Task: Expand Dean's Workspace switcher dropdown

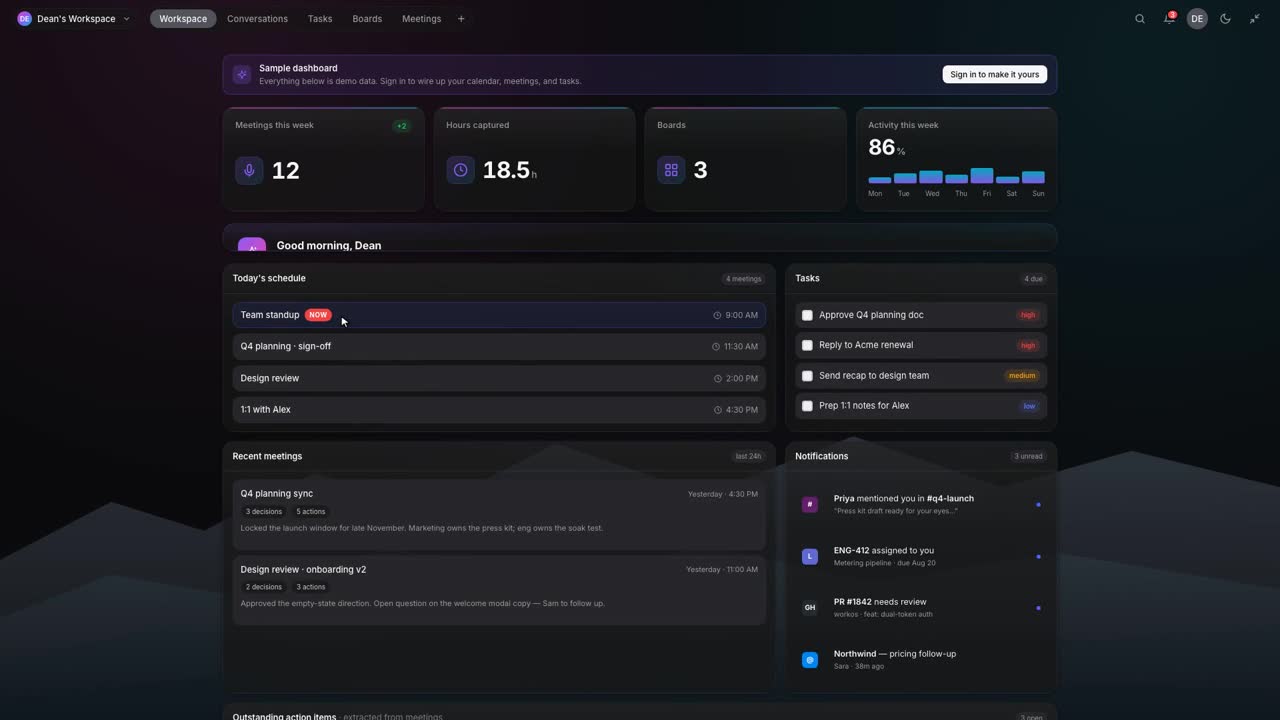Action: tap(74, 19)
